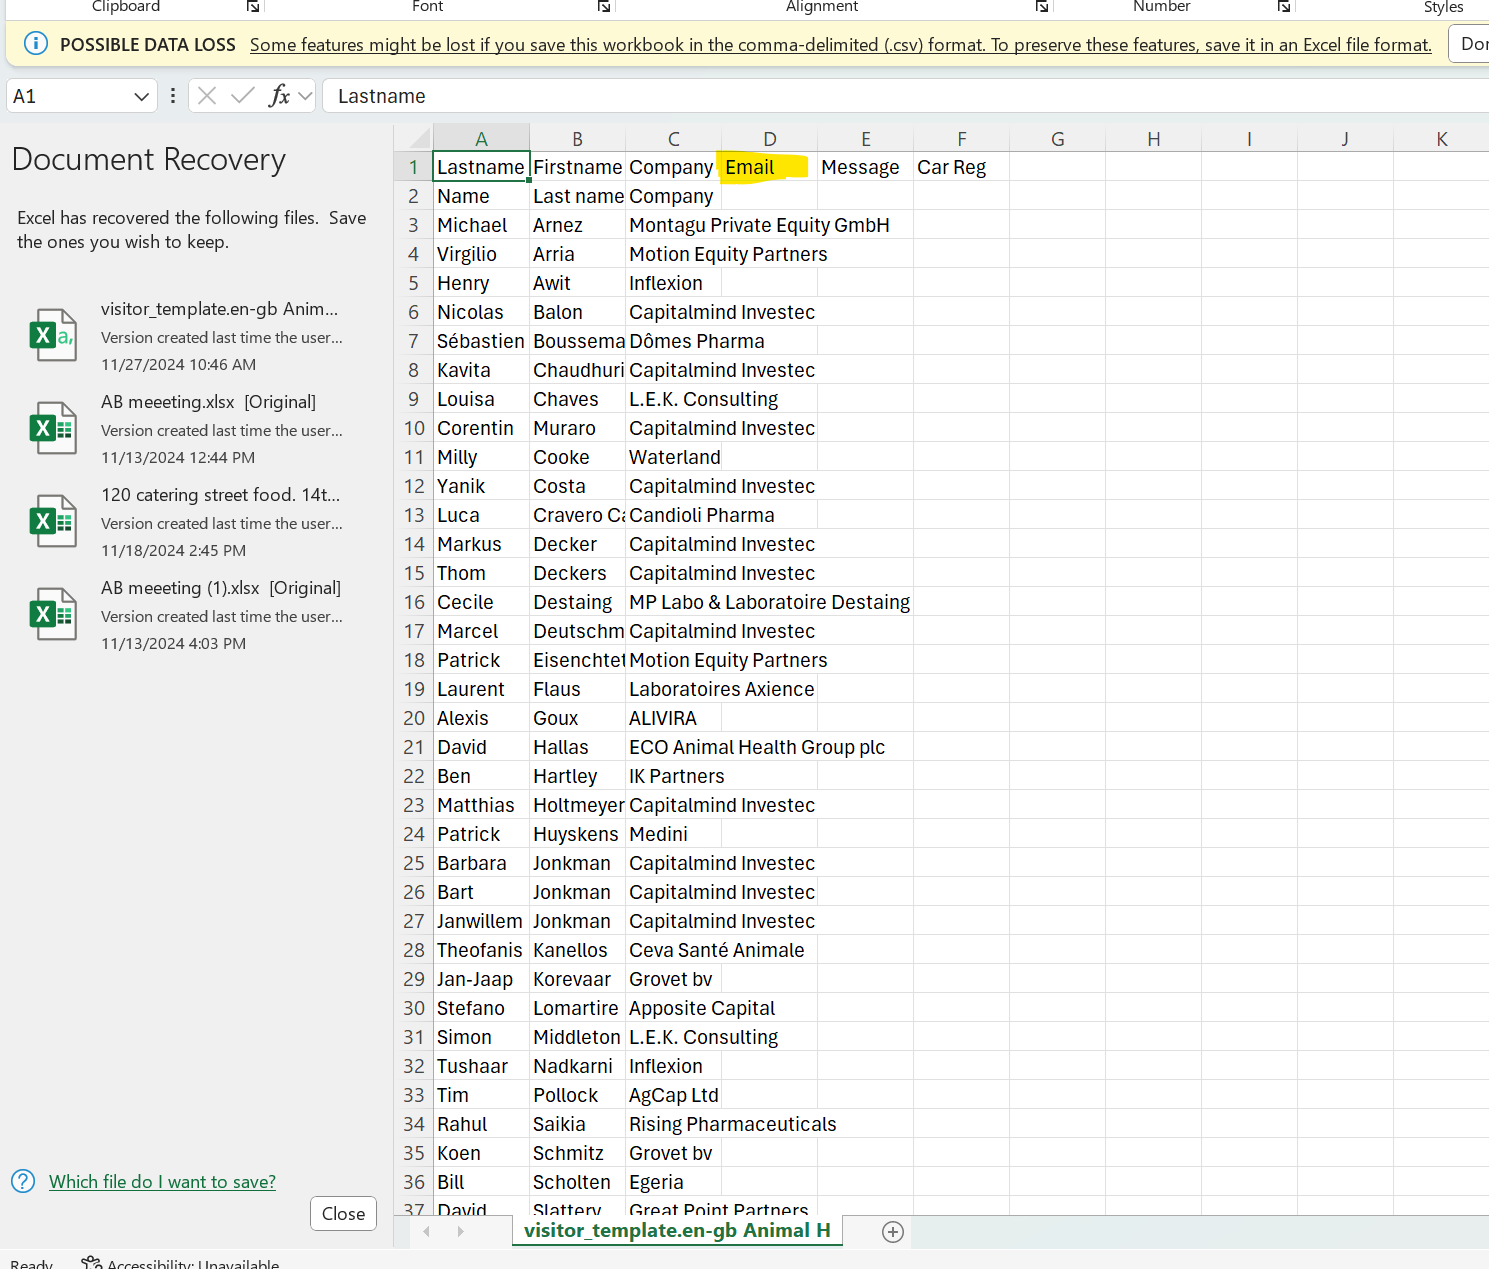This screenshot has height=1269, width=1489.
Task: Confirm entry with the checkmark icon
Action: [242, 96]
